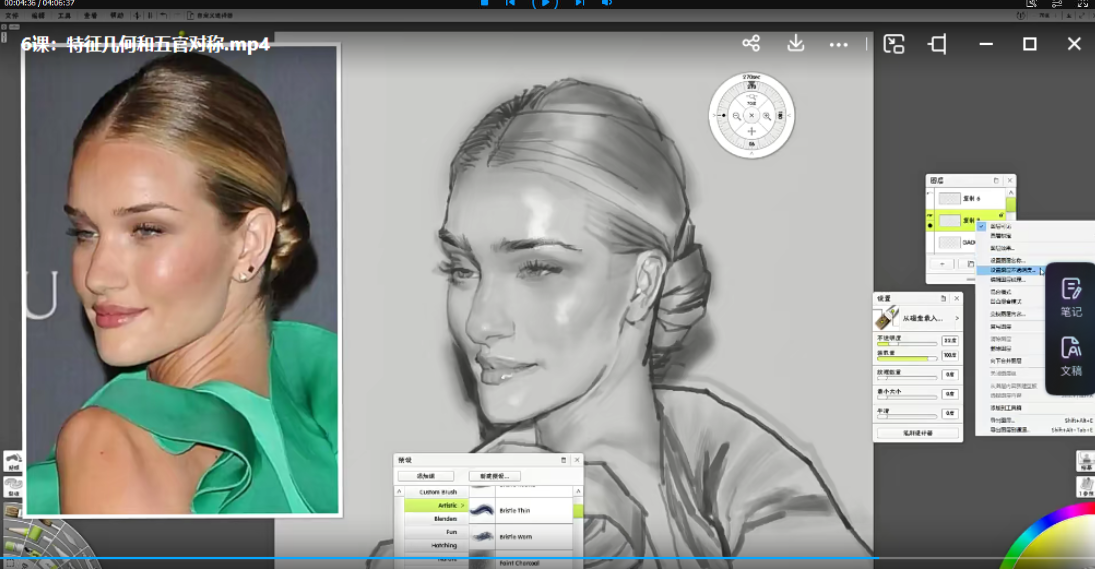Click the center X of navigator wheel
Viewport: 1095px width, 569px height.
click(751, 116)
